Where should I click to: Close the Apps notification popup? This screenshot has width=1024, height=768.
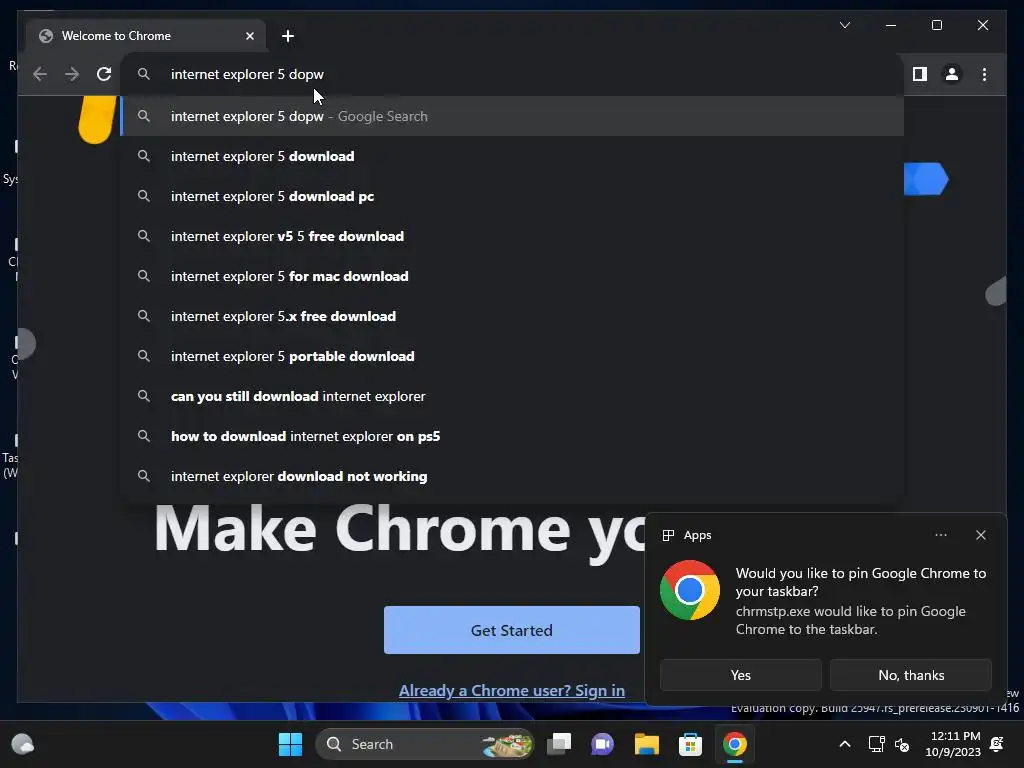coord(980,535)
